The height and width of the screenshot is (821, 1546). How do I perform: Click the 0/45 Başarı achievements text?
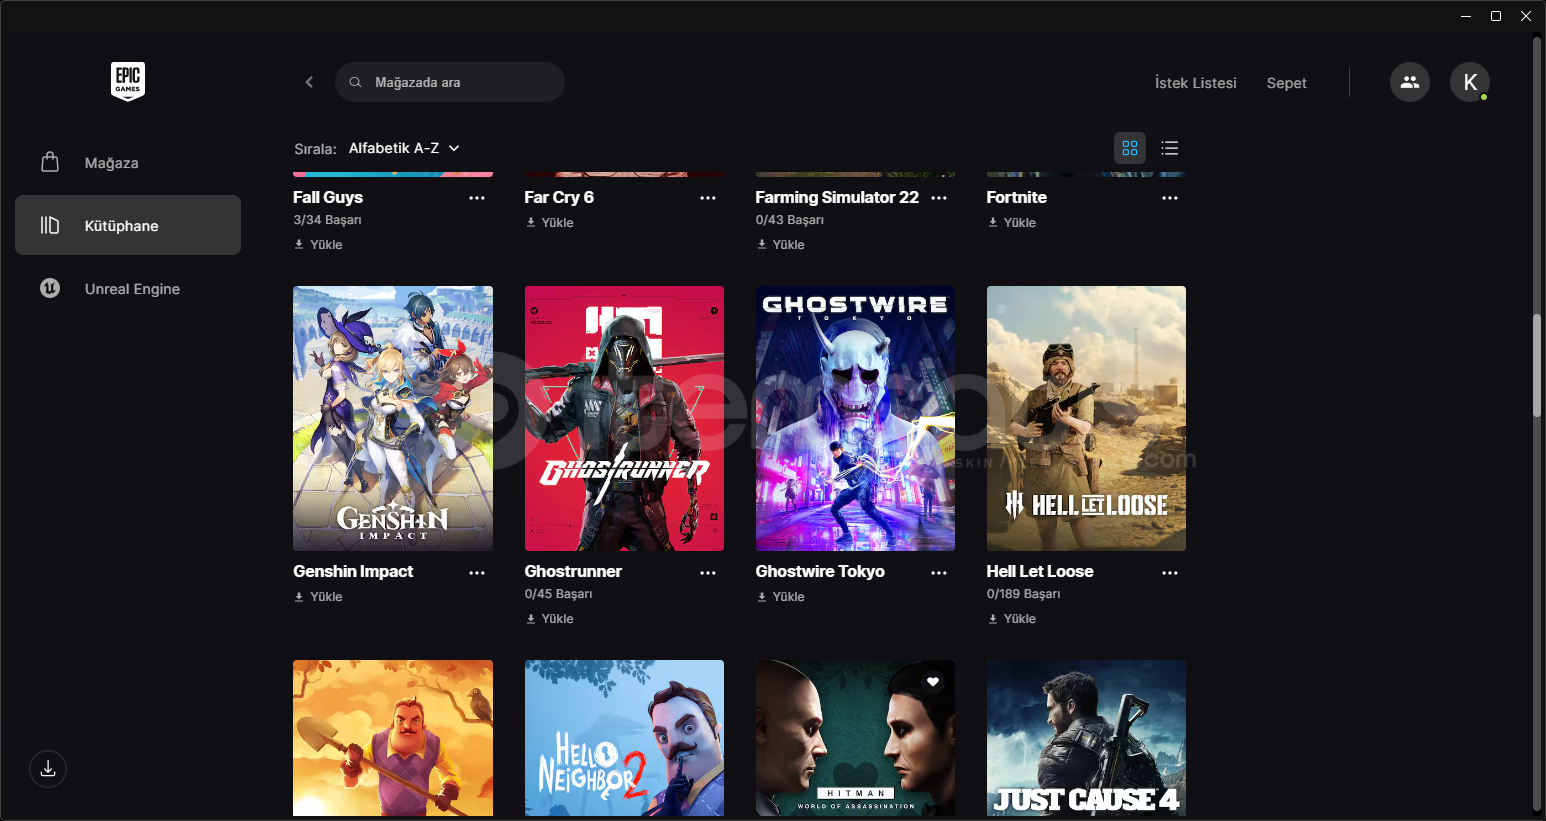(559, 594)
